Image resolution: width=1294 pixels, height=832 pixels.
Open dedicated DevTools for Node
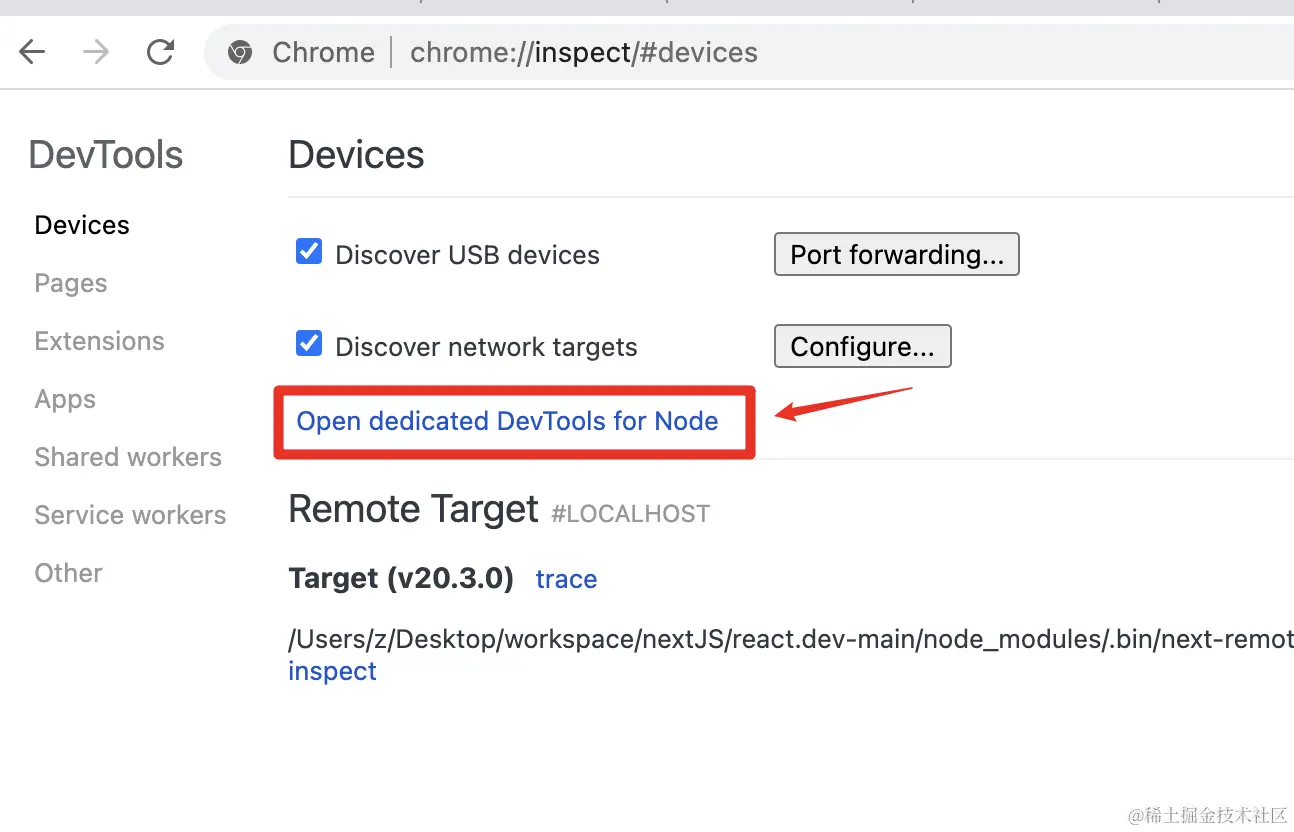507,421
